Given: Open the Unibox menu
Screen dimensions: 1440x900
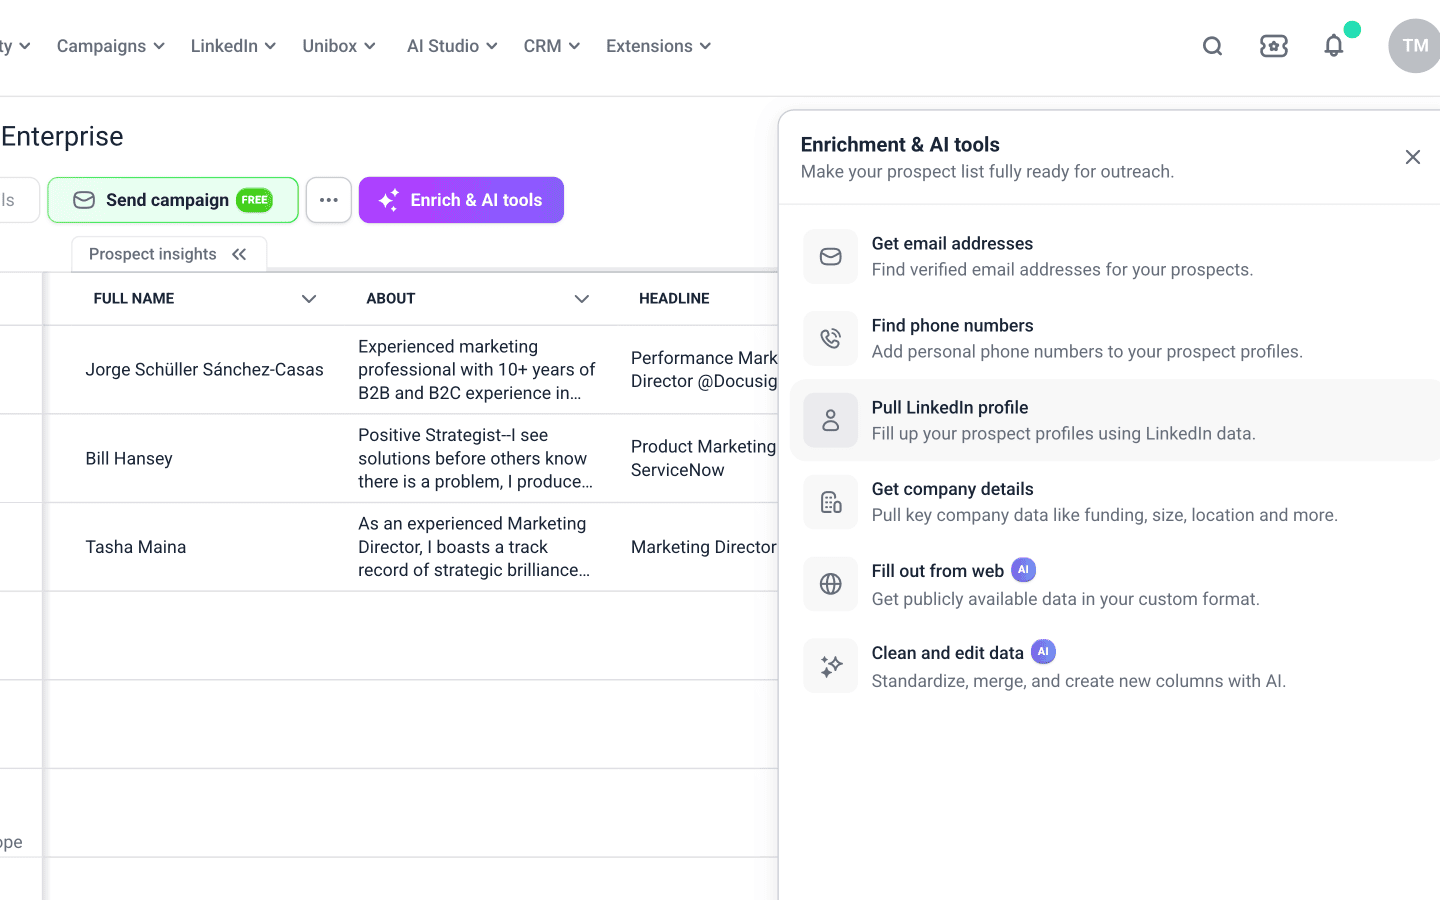Looking at the screenshot, I should [x=339, y=46].
